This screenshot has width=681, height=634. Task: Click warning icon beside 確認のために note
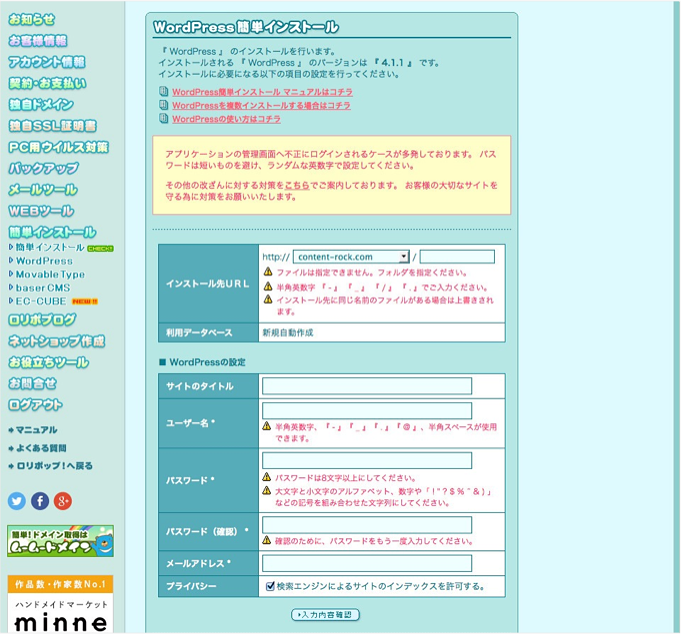tap(267, 541)
